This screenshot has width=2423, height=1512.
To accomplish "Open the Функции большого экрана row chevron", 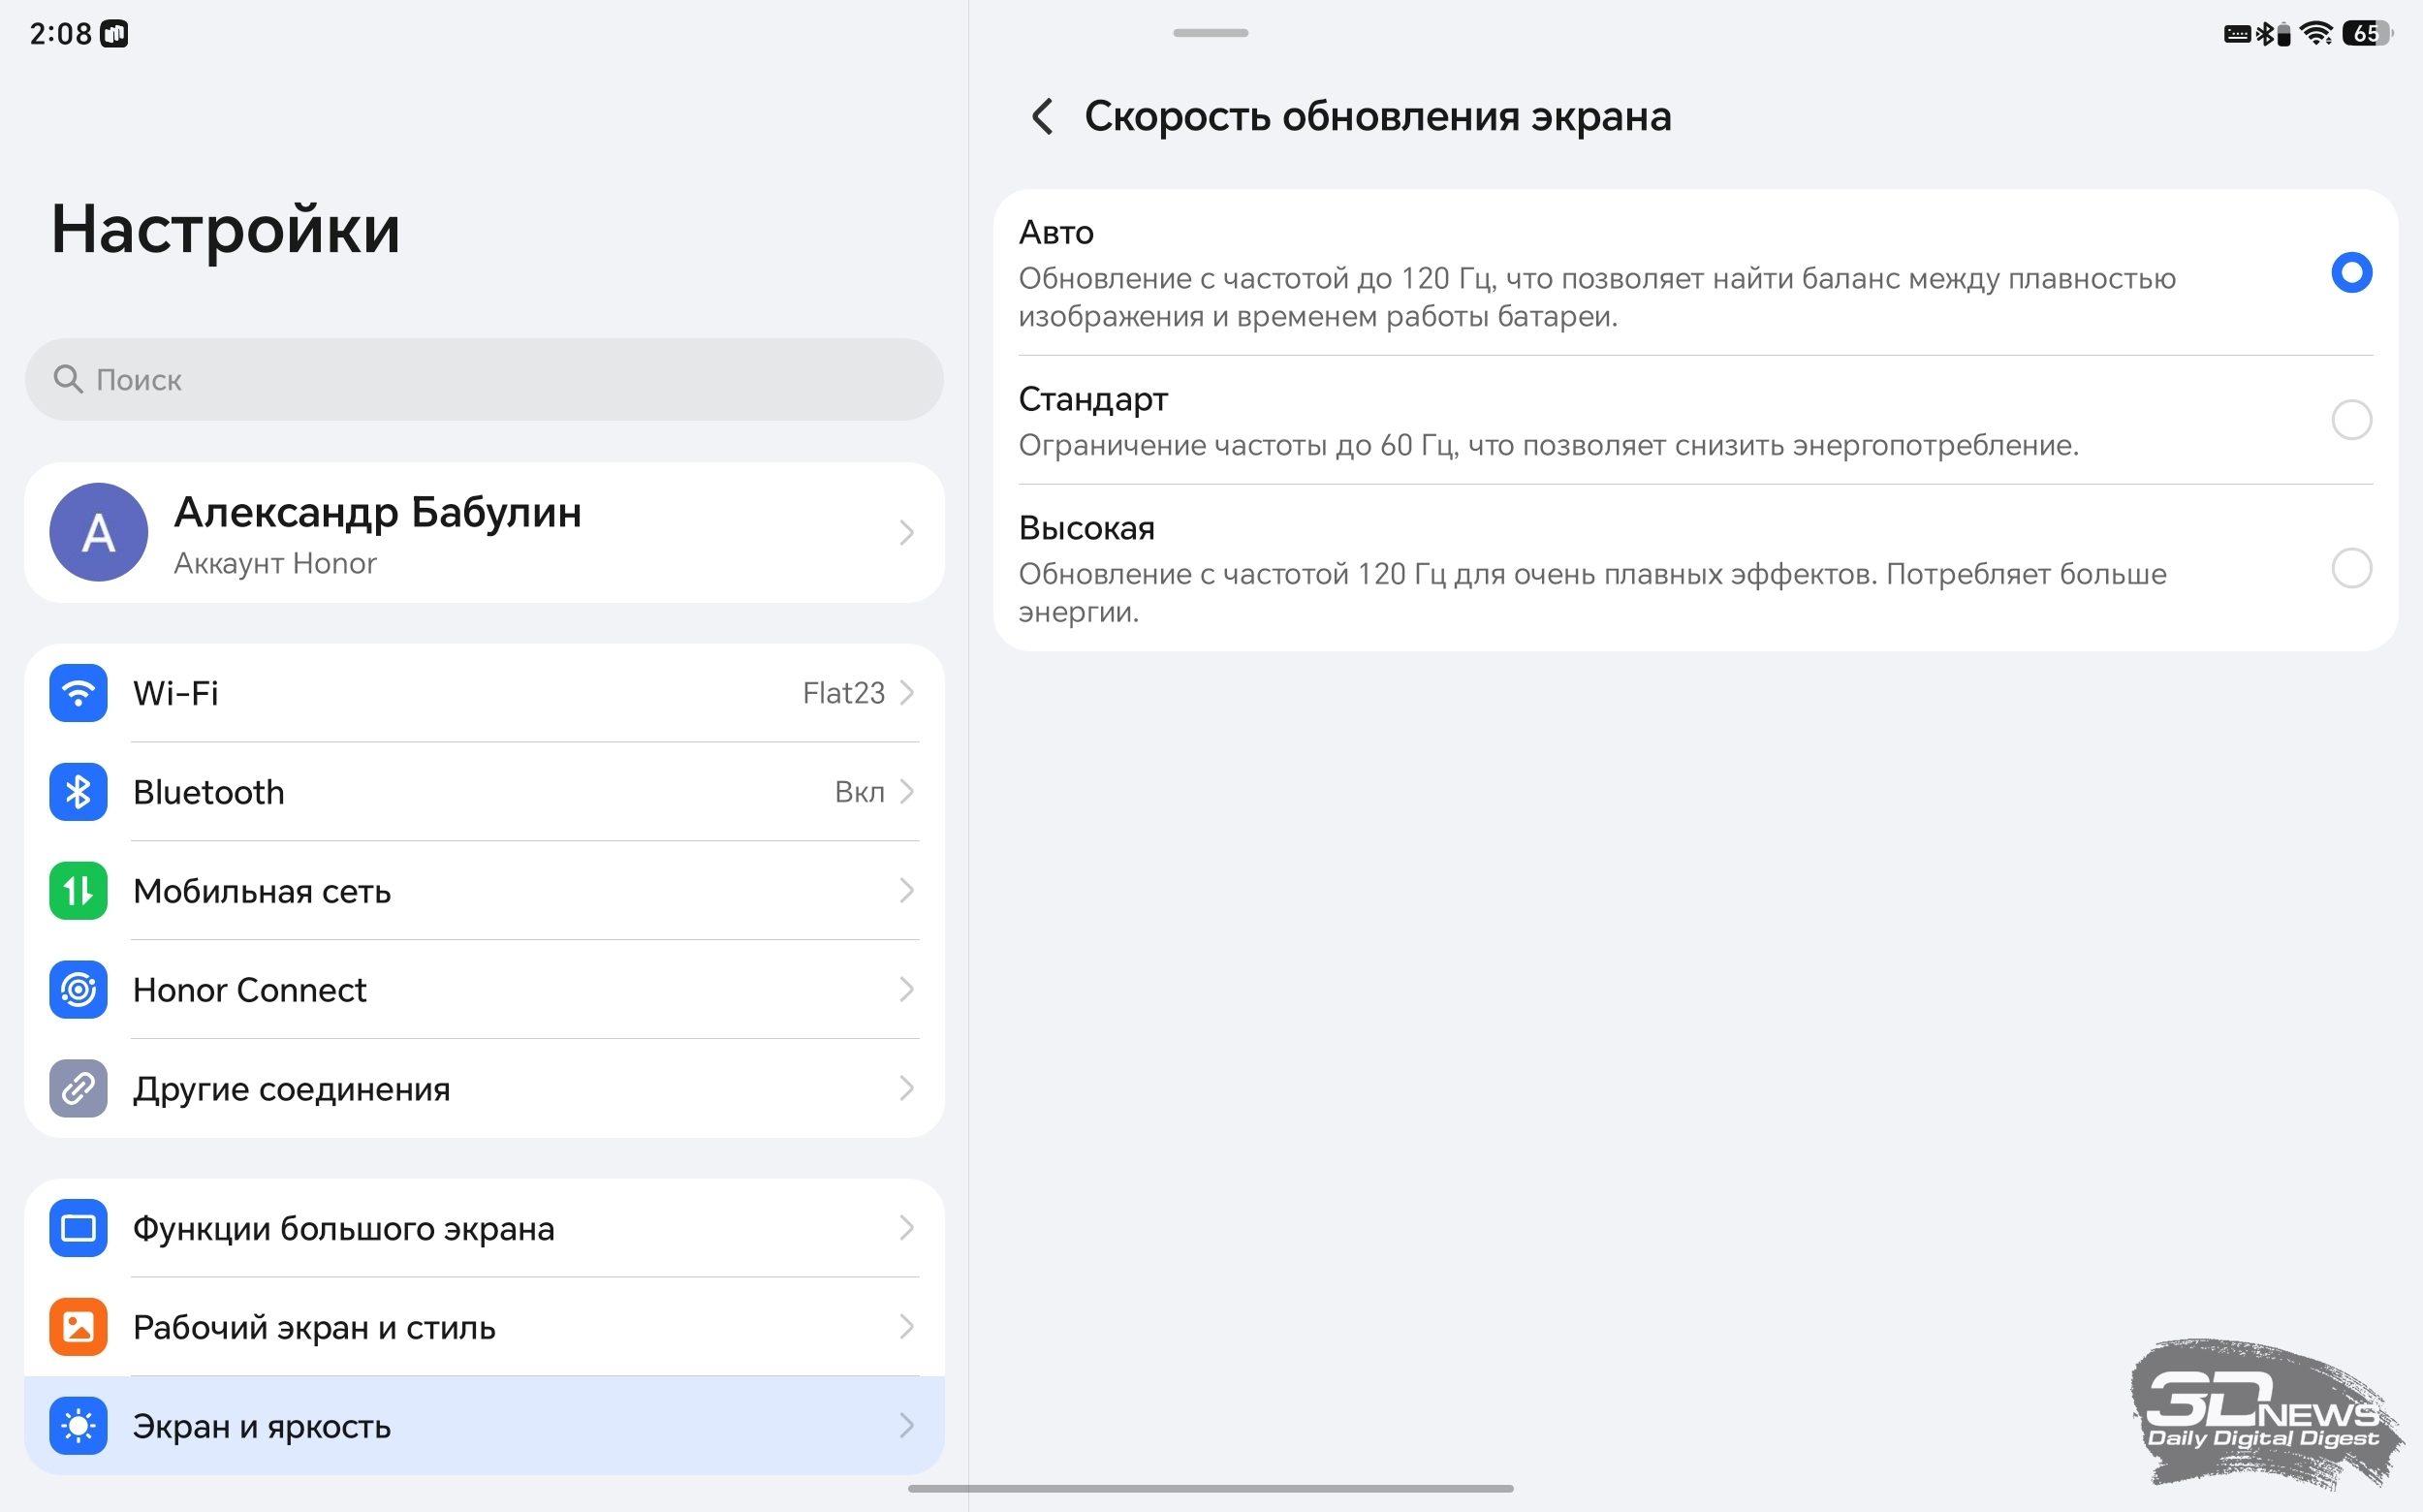I will (906, 1228).
